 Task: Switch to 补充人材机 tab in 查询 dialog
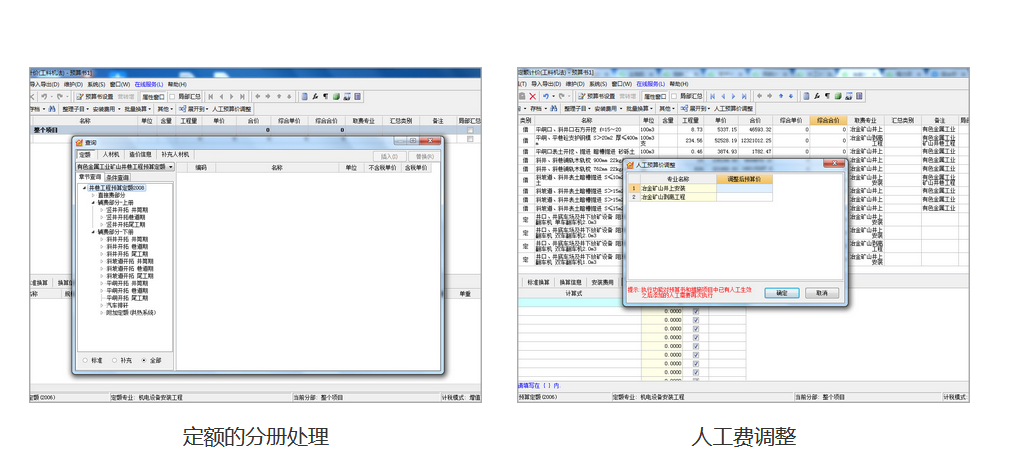coord(175,154)
